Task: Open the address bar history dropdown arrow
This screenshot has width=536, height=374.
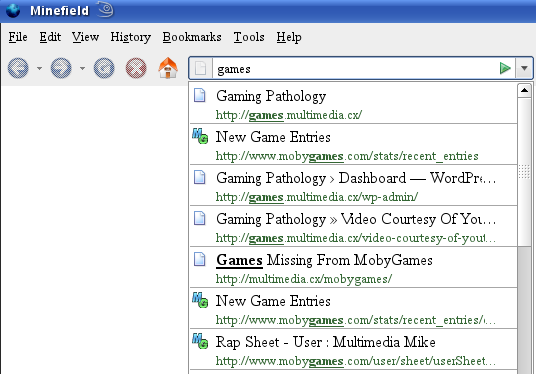Action: [x=524, y=68]
